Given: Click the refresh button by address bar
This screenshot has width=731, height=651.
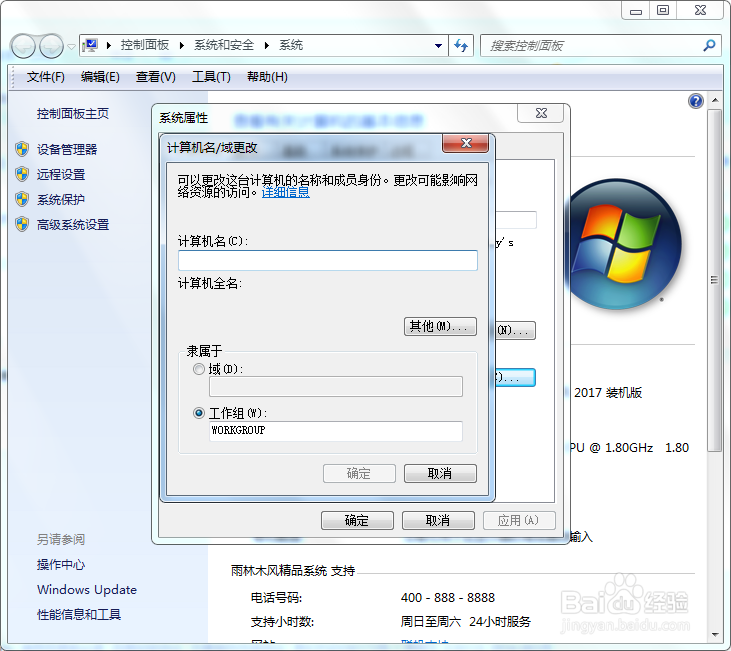Looking at the screenshot, I should point(461,46).
